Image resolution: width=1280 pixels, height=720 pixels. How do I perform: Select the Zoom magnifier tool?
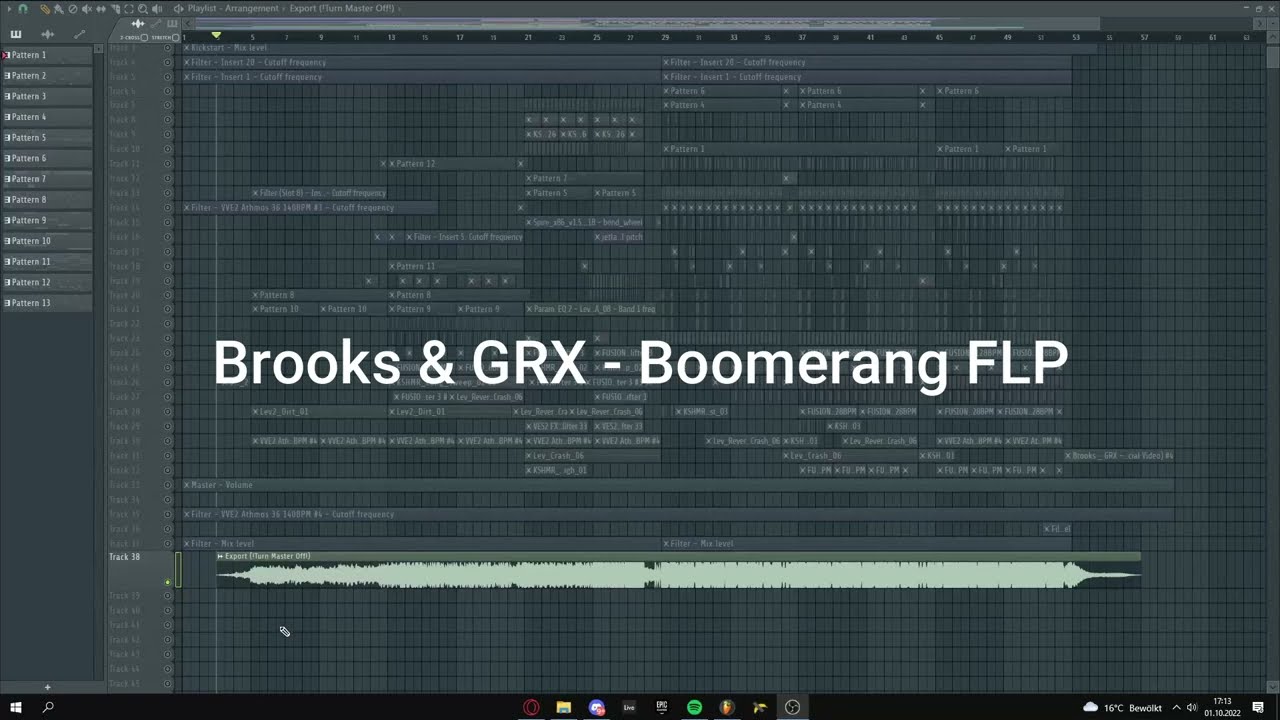143,9
